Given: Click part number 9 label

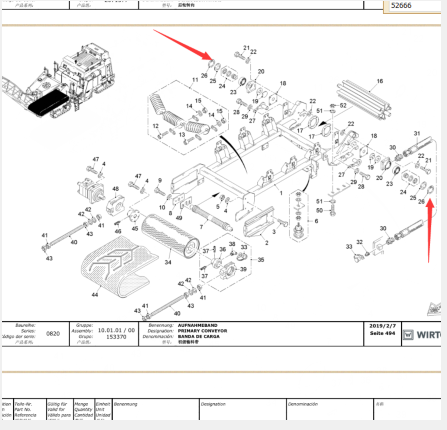Looking at the screenshot, I should (160, 180).
